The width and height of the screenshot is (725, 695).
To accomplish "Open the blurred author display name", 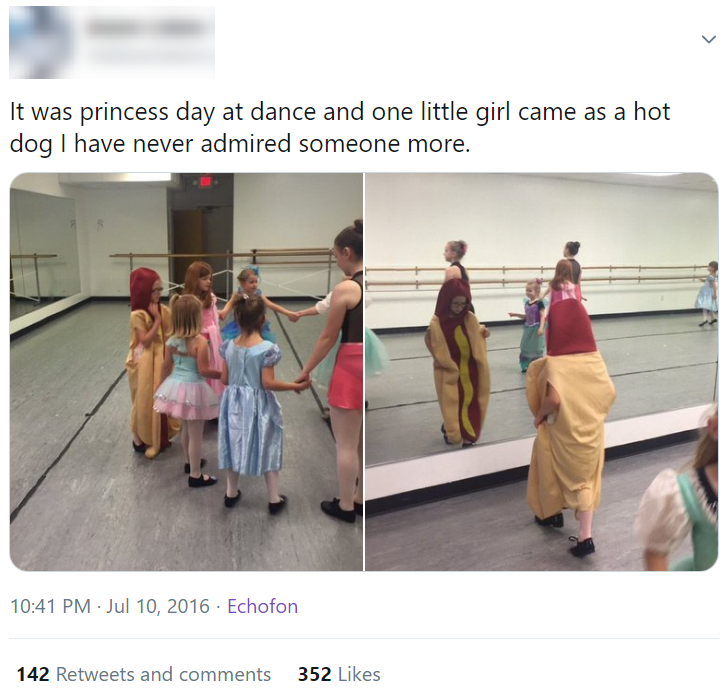I will 147,27.
